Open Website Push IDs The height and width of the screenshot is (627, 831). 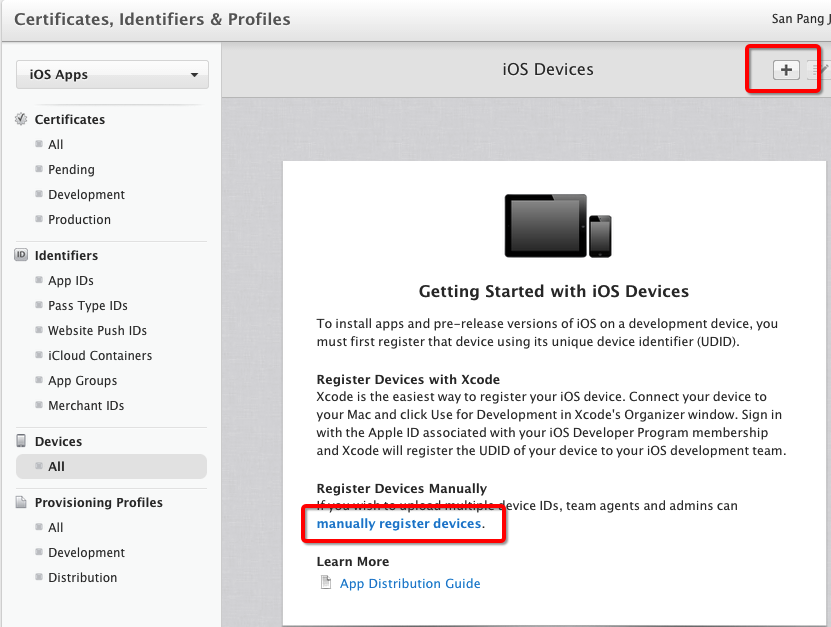pos(97,330)
